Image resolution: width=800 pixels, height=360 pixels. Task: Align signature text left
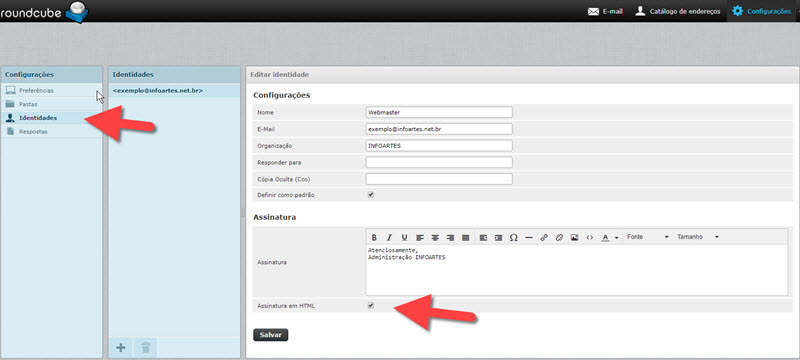point(420,238)
